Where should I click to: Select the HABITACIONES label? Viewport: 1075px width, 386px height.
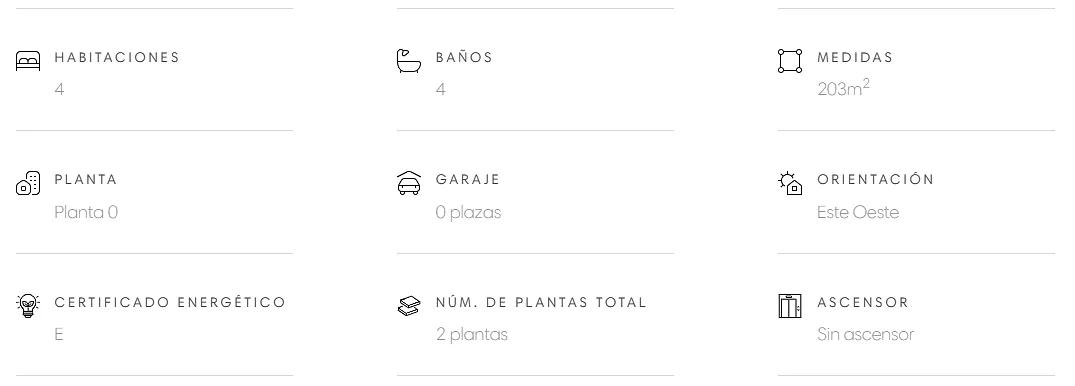(117, 58)
